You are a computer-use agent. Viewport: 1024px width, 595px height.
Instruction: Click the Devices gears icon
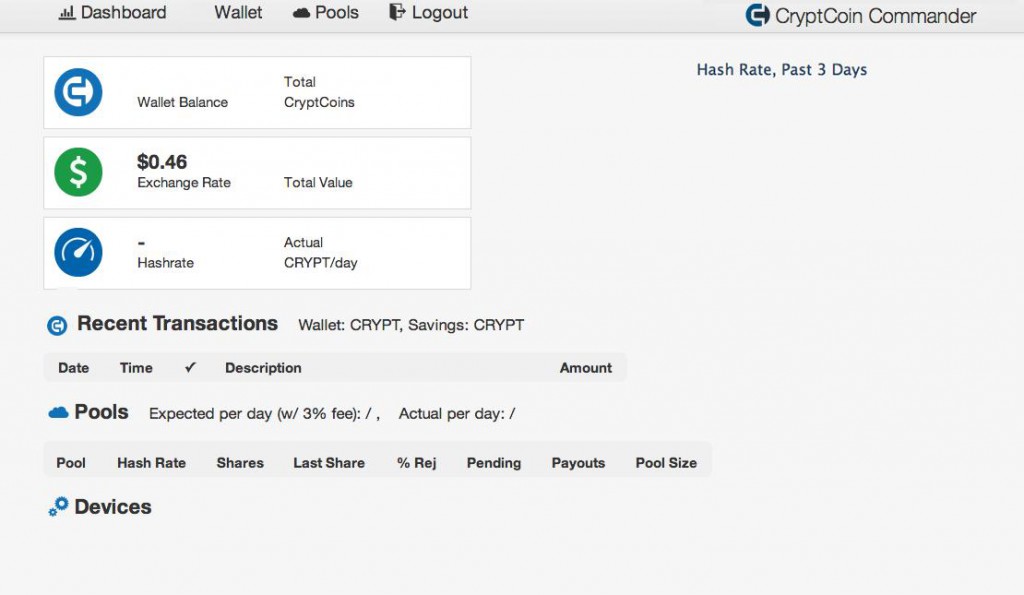coord(58,507)
